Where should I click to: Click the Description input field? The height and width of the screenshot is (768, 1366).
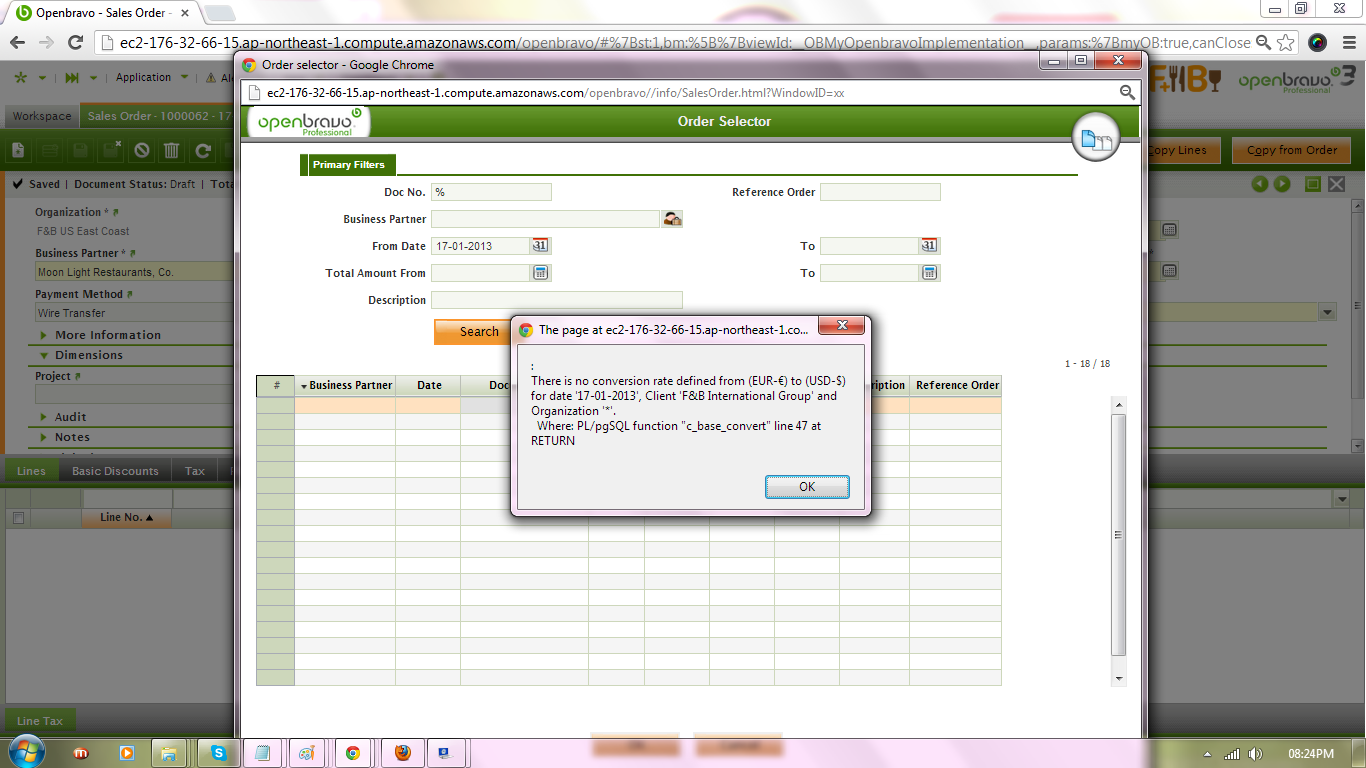pos(557,300)
